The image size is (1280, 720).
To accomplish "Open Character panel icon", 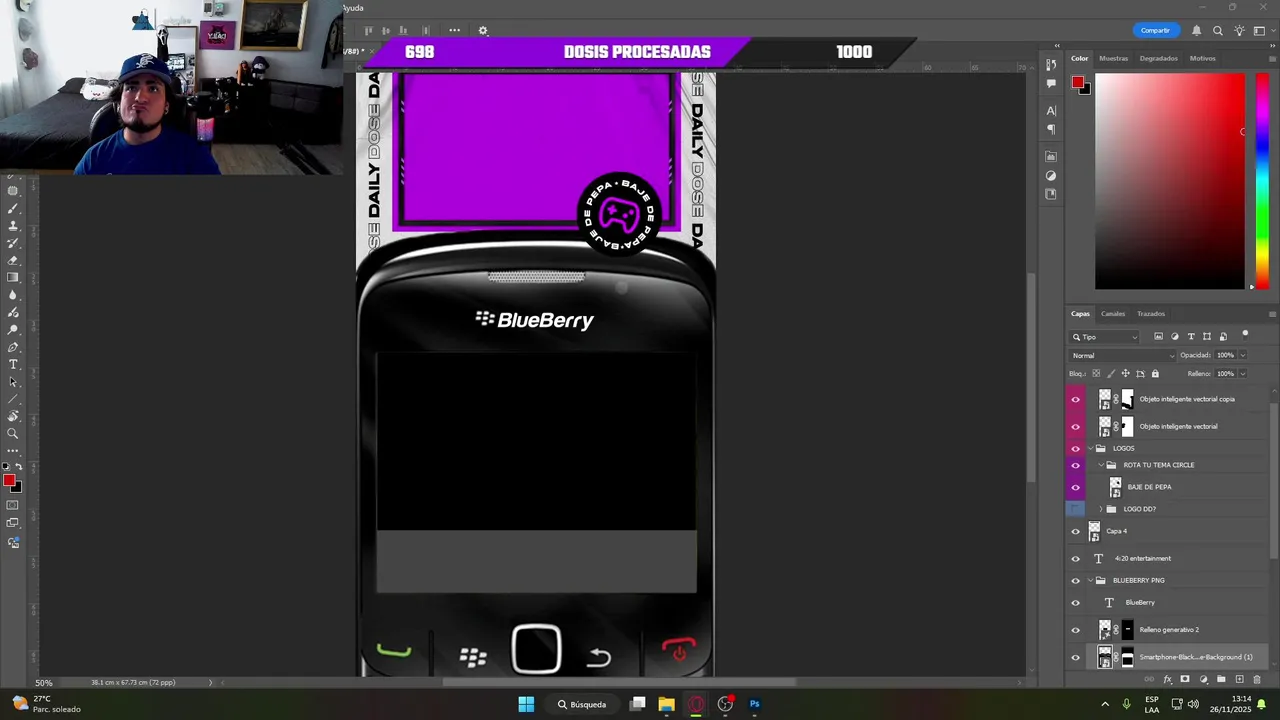I will (x=1051, y=111).
